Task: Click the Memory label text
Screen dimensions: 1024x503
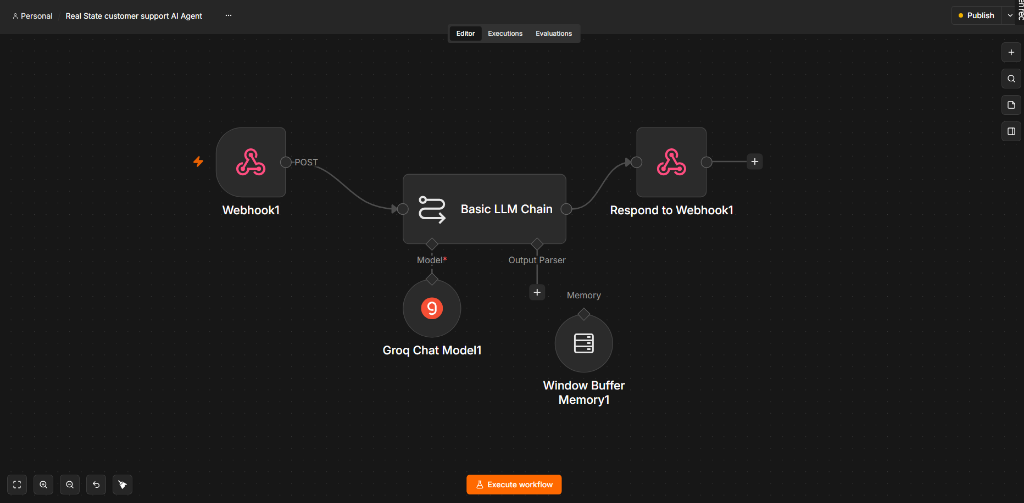Action: click(584, 295)
